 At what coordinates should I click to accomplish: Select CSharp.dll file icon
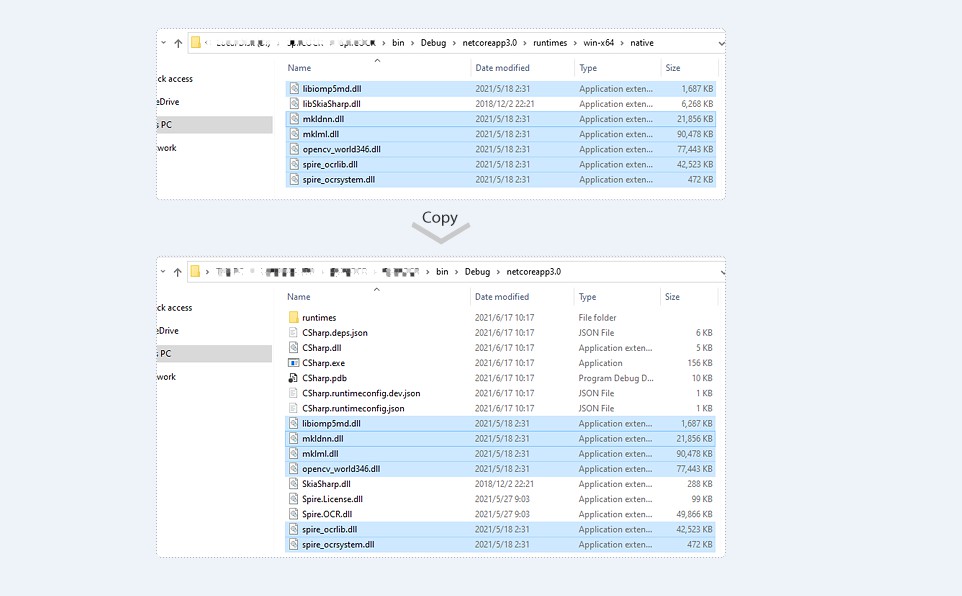click(x=294, y=348)
